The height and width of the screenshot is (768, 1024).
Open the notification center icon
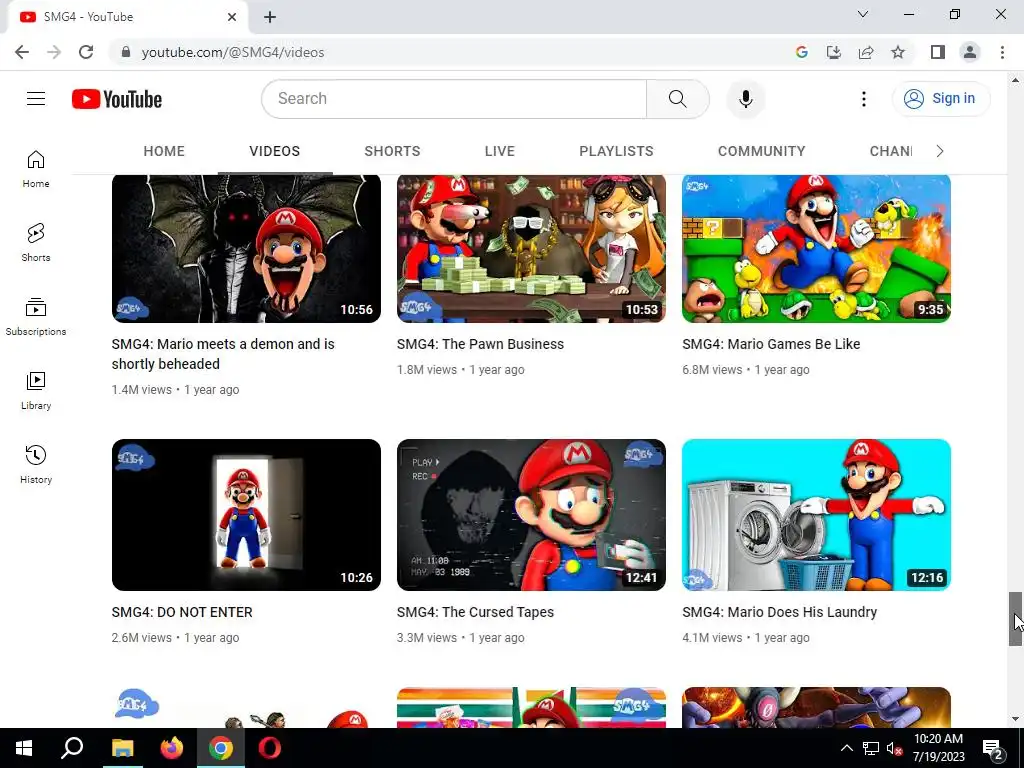tap(993, 748)
